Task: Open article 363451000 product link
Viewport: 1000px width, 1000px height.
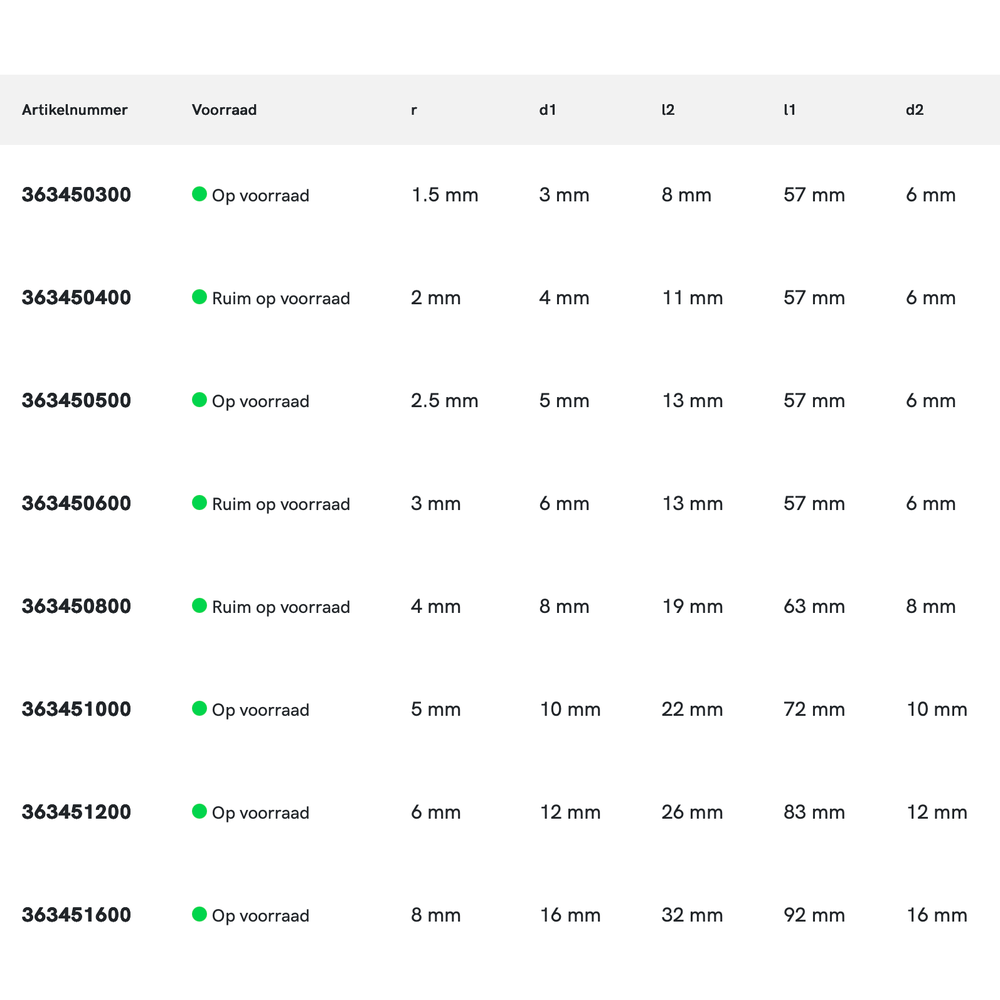Action: [x=76, y=710]
